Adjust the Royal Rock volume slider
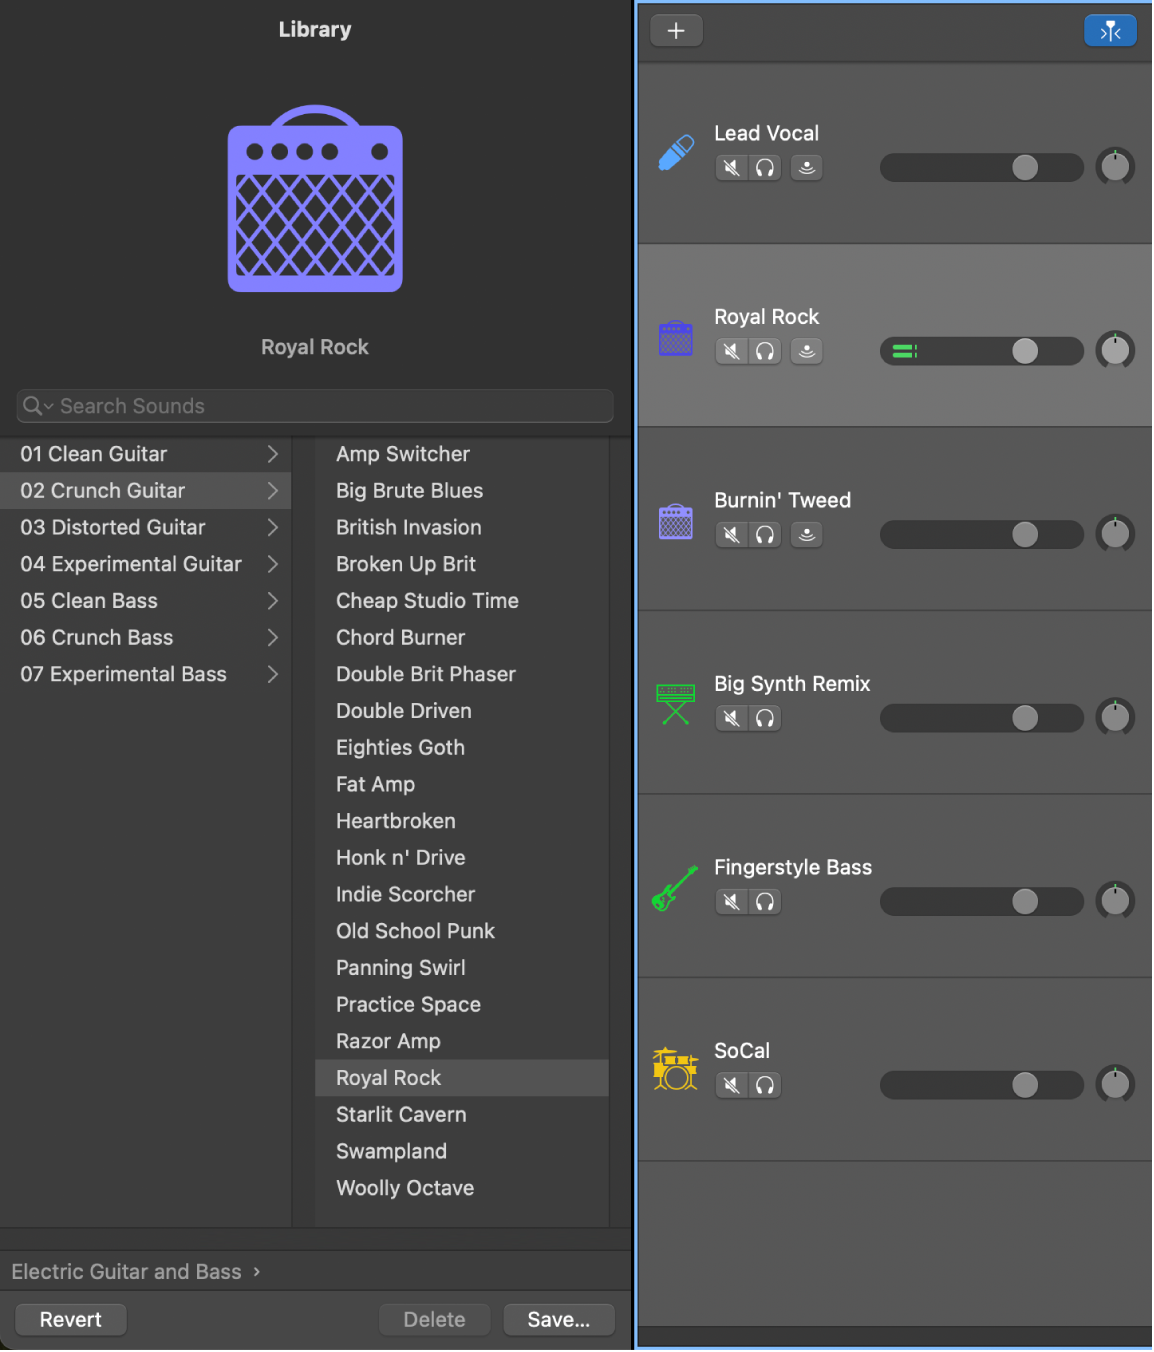Image resolution: width=1154 pixels, height=1352 pixels. click(x=1024, y=351)
